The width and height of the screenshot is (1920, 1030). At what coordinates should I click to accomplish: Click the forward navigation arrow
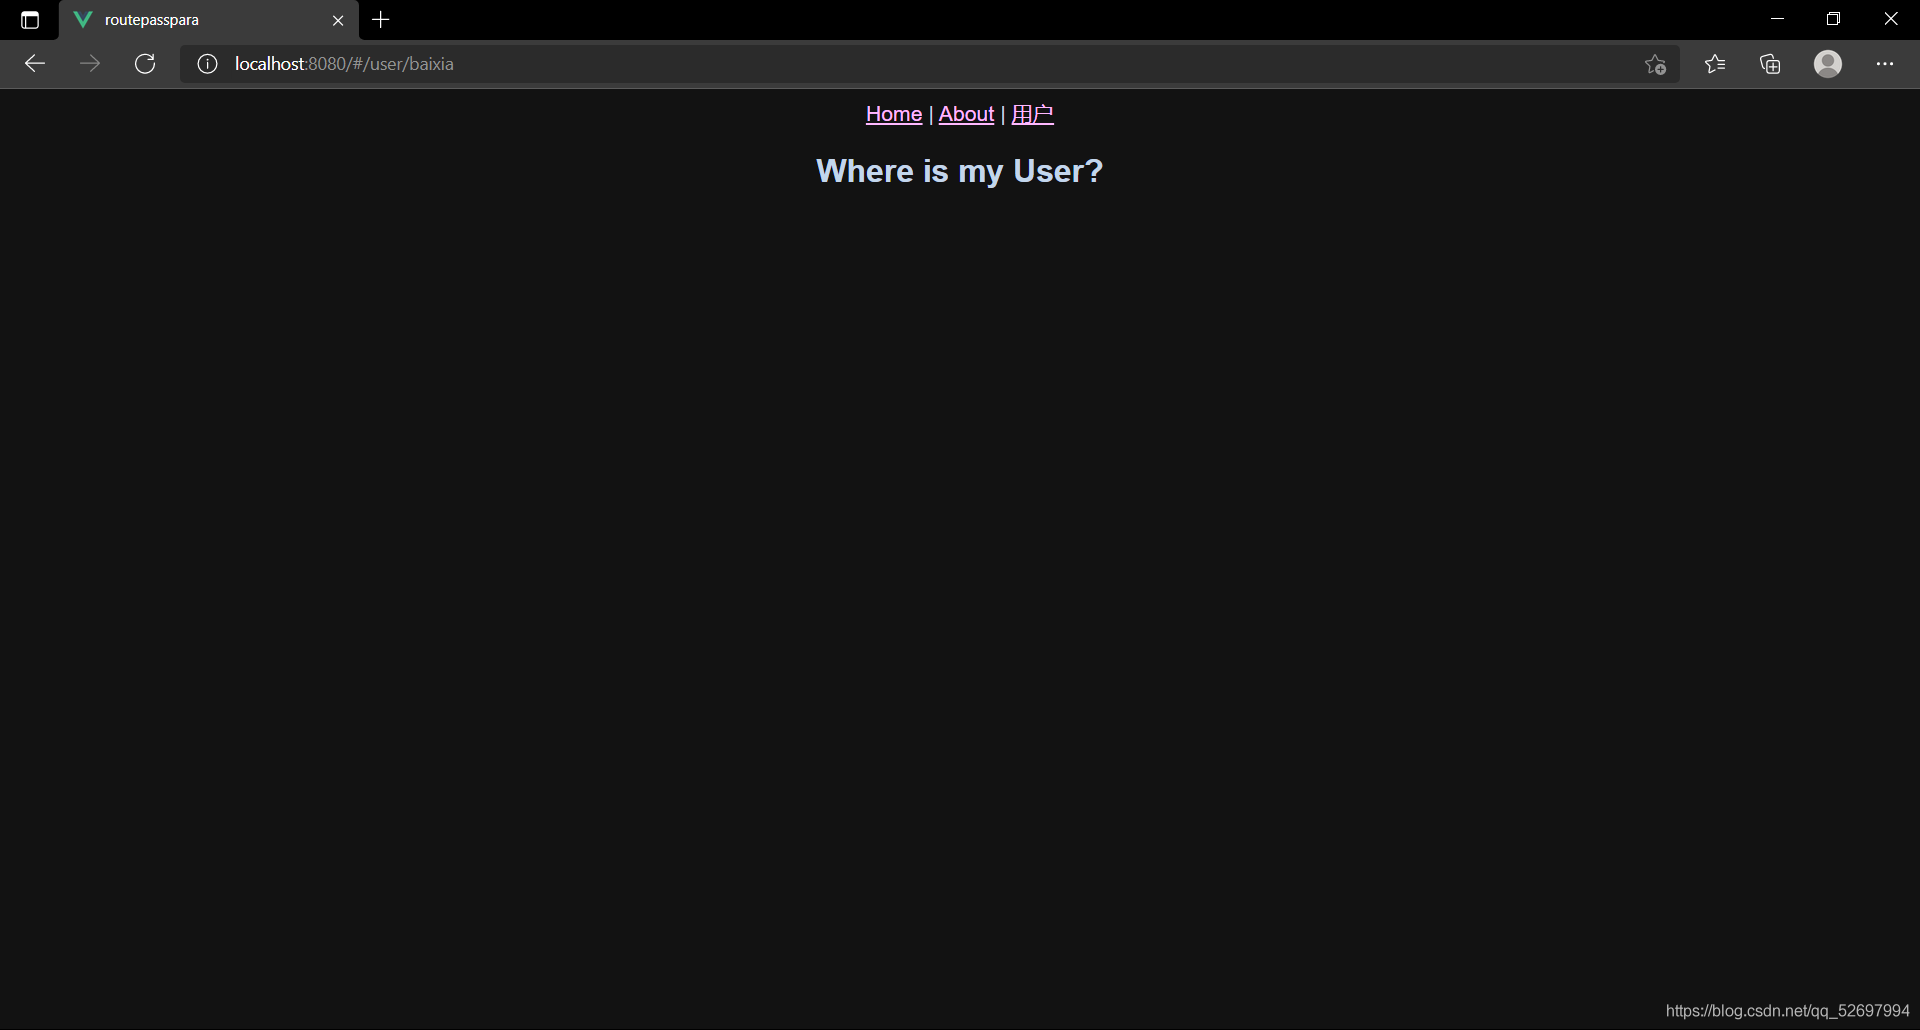[x=90, y=64]
